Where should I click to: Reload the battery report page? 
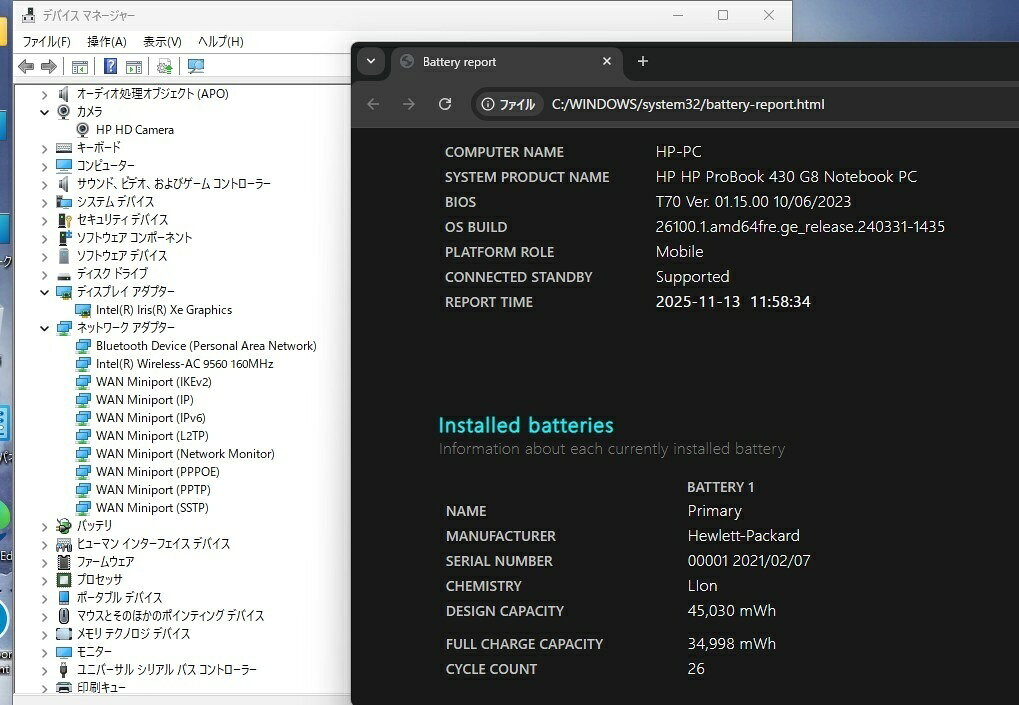tap(445, 104)
